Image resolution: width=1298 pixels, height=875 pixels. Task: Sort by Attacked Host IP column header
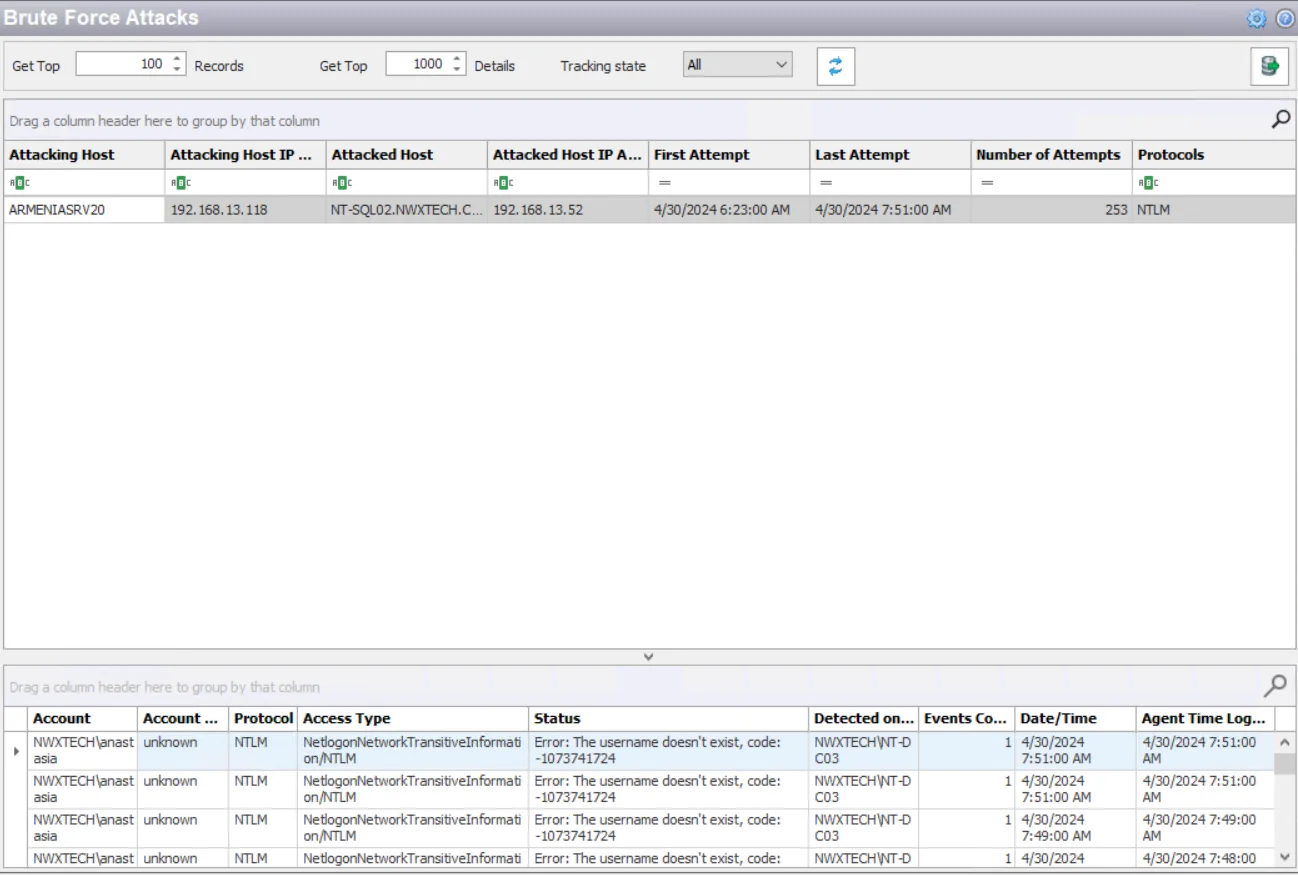(568, 155)
